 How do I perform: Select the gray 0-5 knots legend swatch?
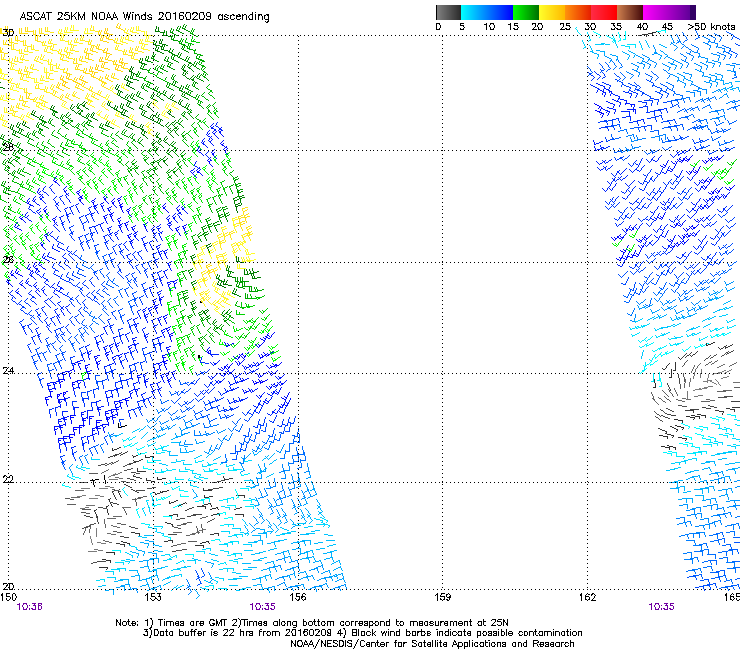448,12
